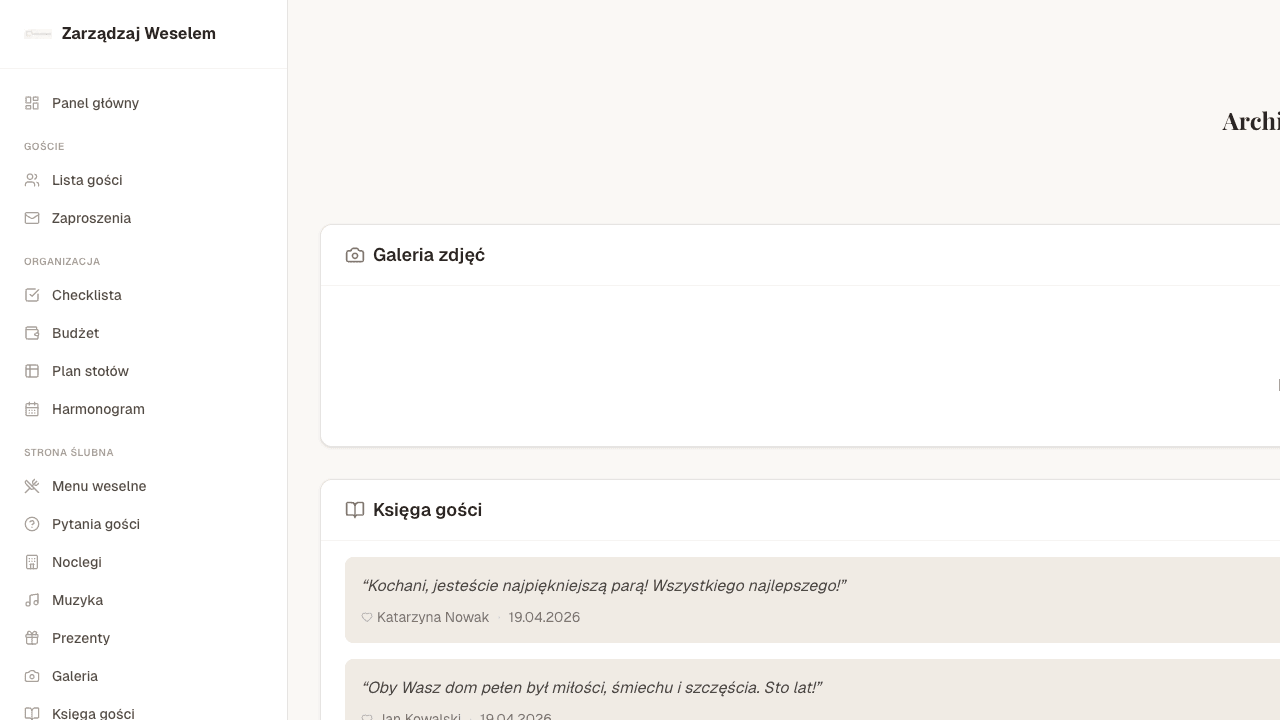The image size is (1280, 720).
Task: Click the open book icon beside Księga gości
Action: (355, 510)
